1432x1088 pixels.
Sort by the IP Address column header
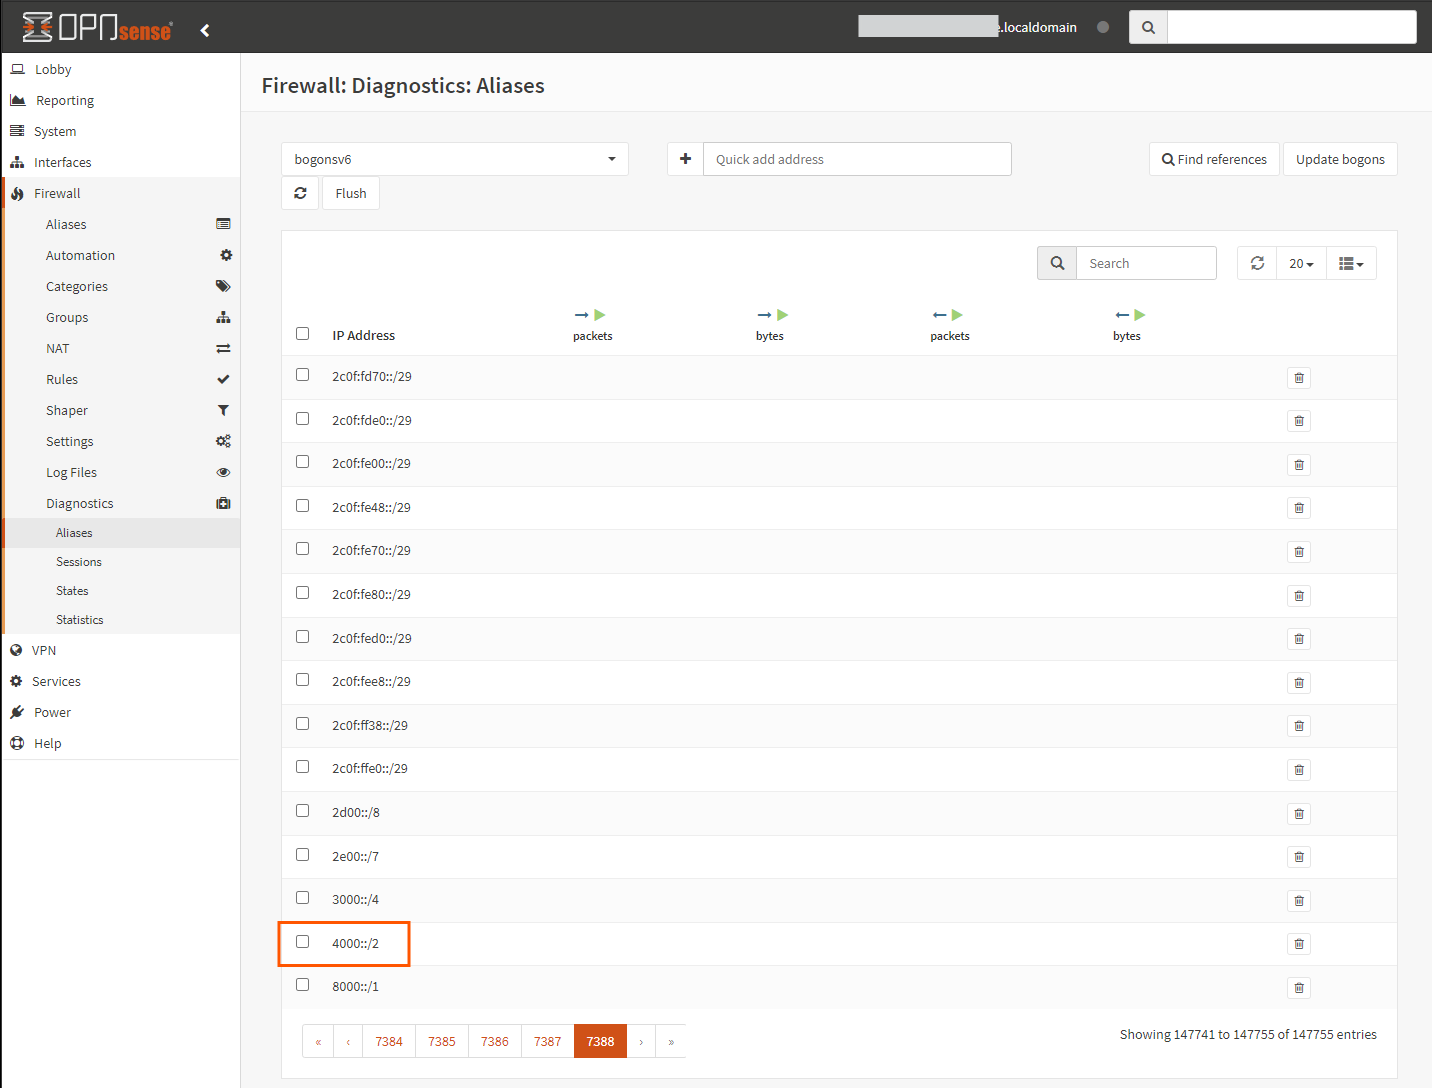(x=363, y=335)
